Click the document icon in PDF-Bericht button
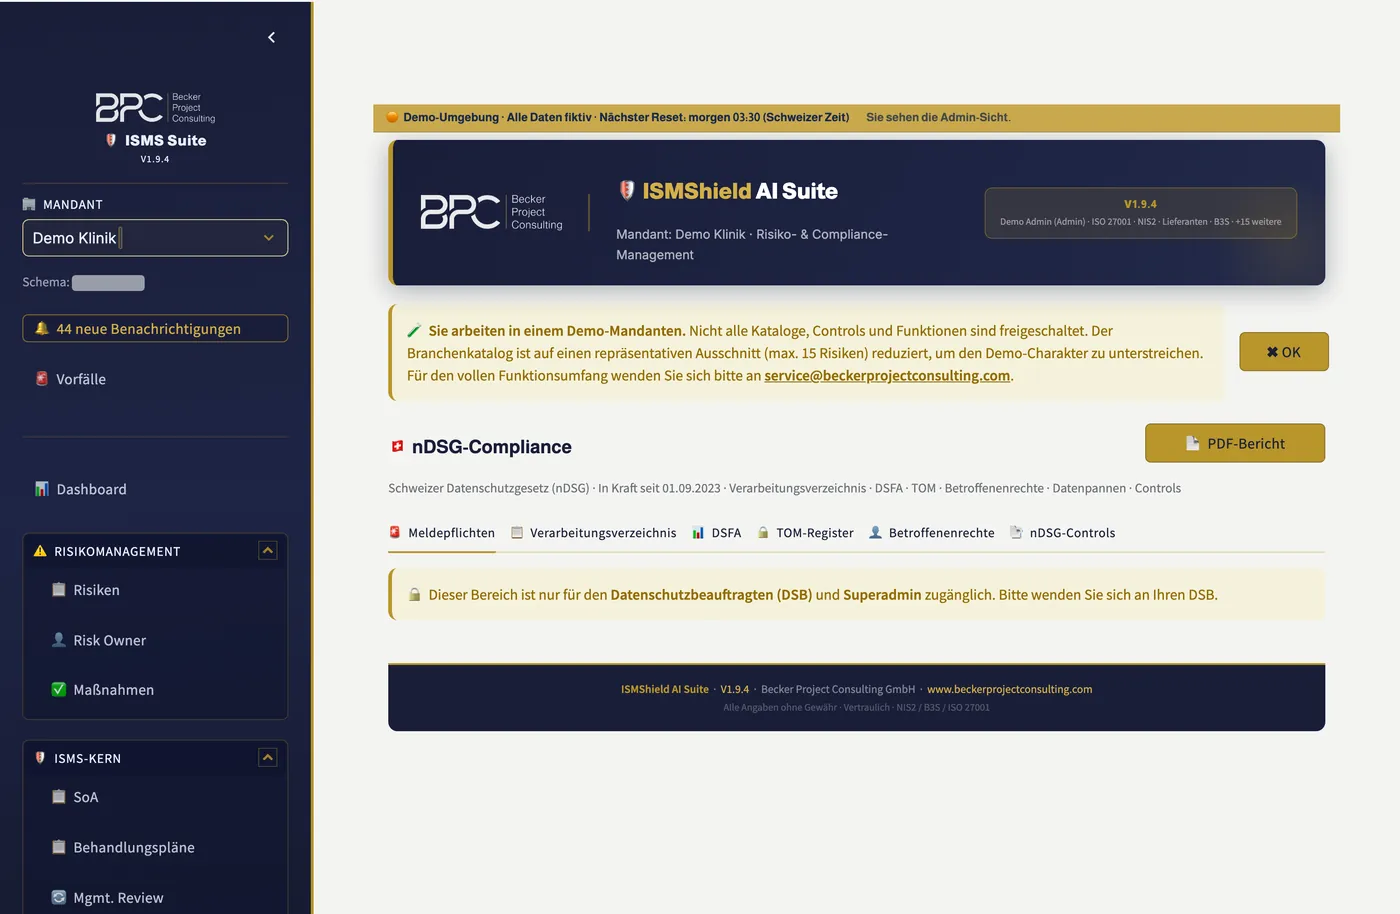This screenshot has height=914, width=1400. [1193, 443]
